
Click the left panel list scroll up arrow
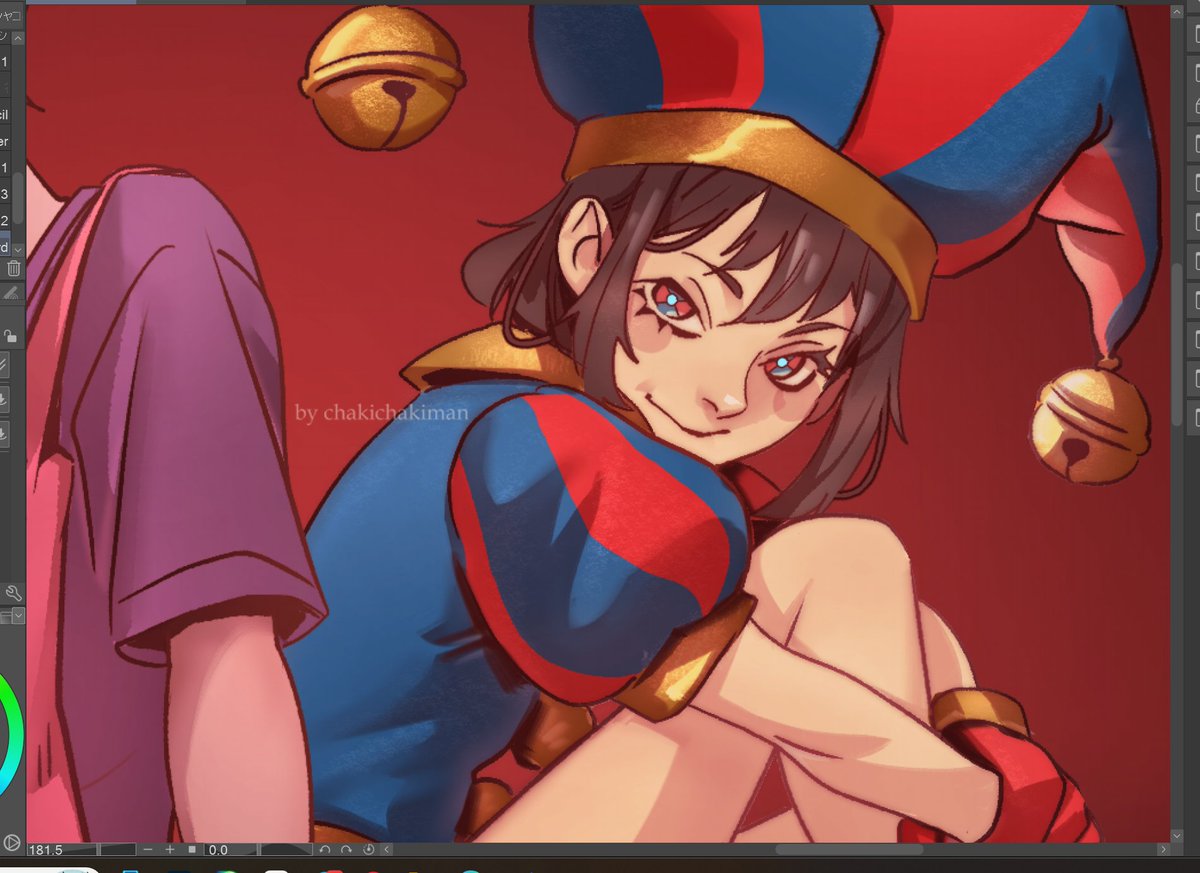[18, 38]
